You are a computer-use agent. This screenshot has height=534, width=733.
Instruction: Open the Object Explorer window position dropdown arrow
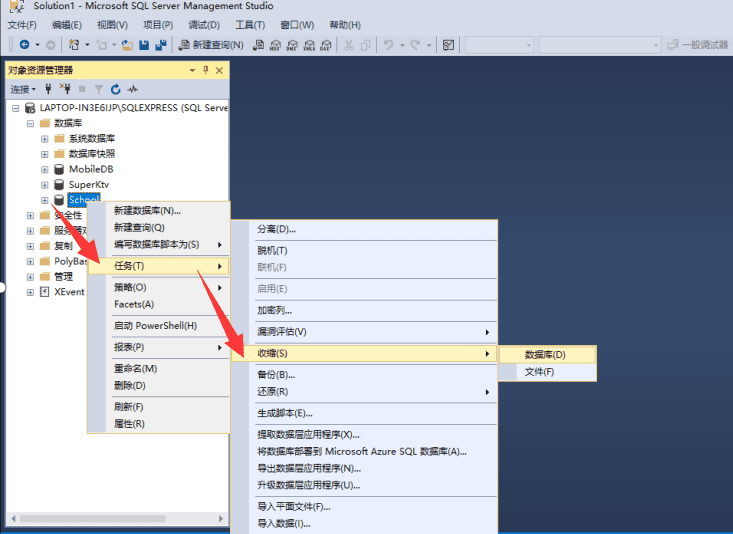click(192, 70)
